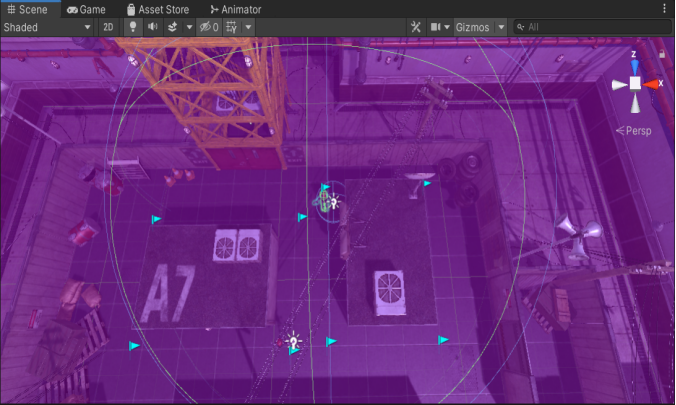Select the orange traffic cones
Screen dimensions: 676x405
coord(179,177)
